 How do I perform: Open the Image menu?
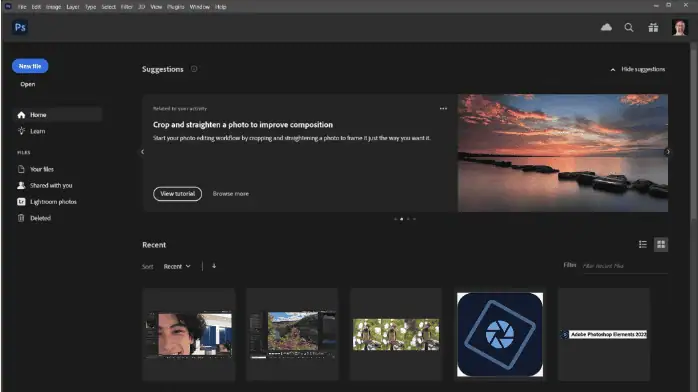(x=53, y=7)
